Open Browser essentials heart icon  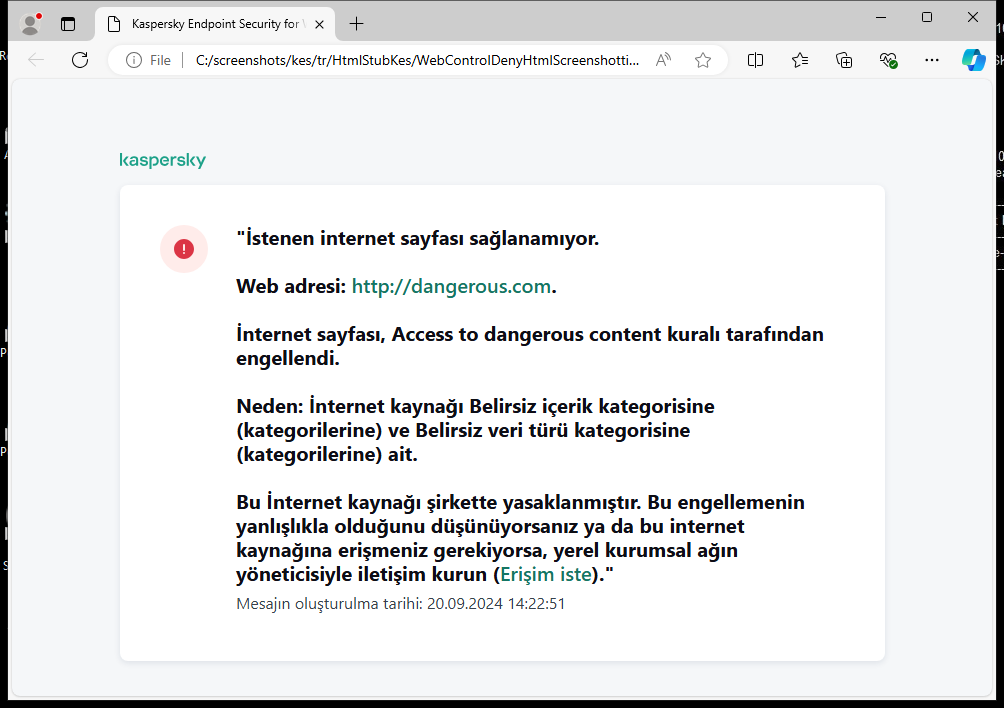[888, 60]
